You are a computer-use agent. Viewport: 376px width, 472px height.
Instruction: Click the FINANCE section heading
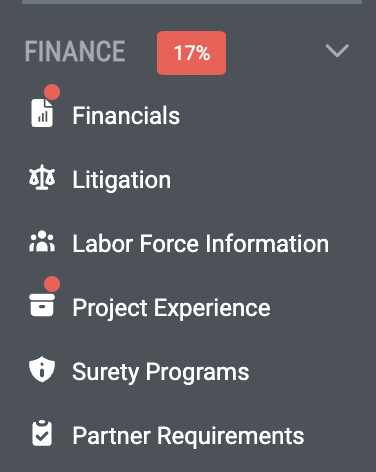click(x=75, y=51)
